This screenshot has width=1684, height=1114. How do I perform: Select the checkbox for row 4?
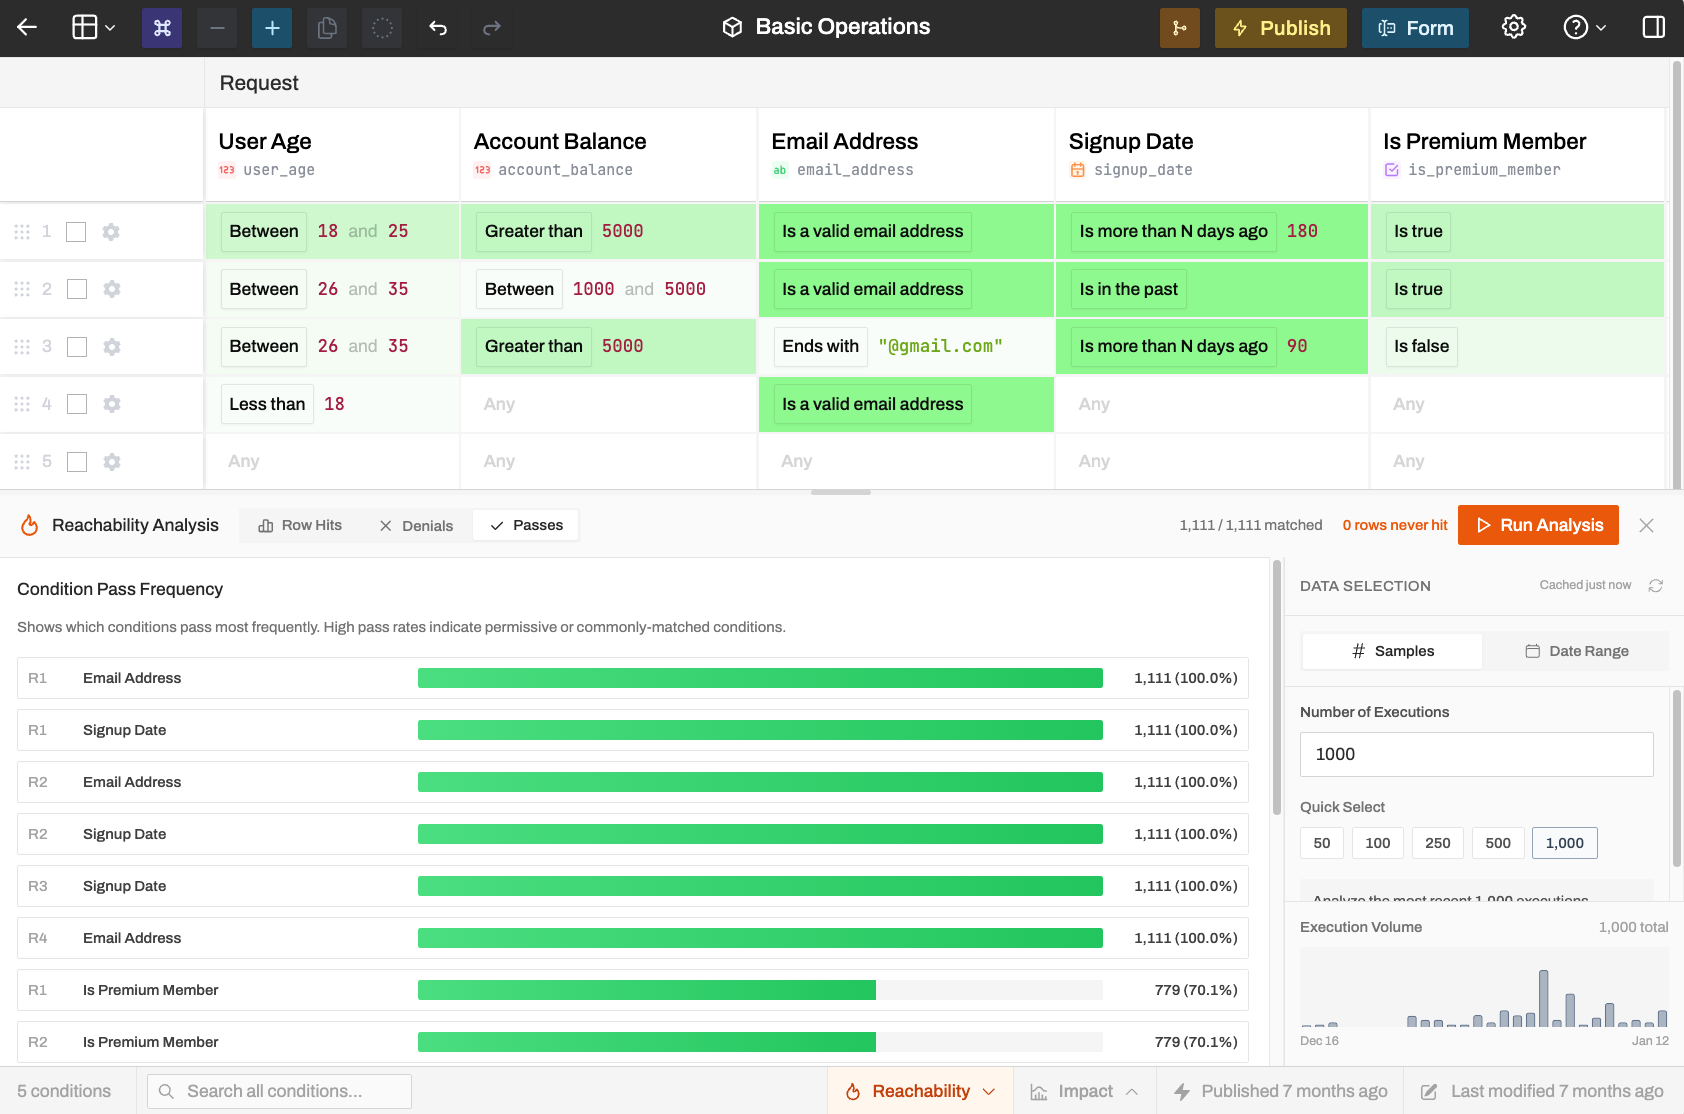[76, 404]
